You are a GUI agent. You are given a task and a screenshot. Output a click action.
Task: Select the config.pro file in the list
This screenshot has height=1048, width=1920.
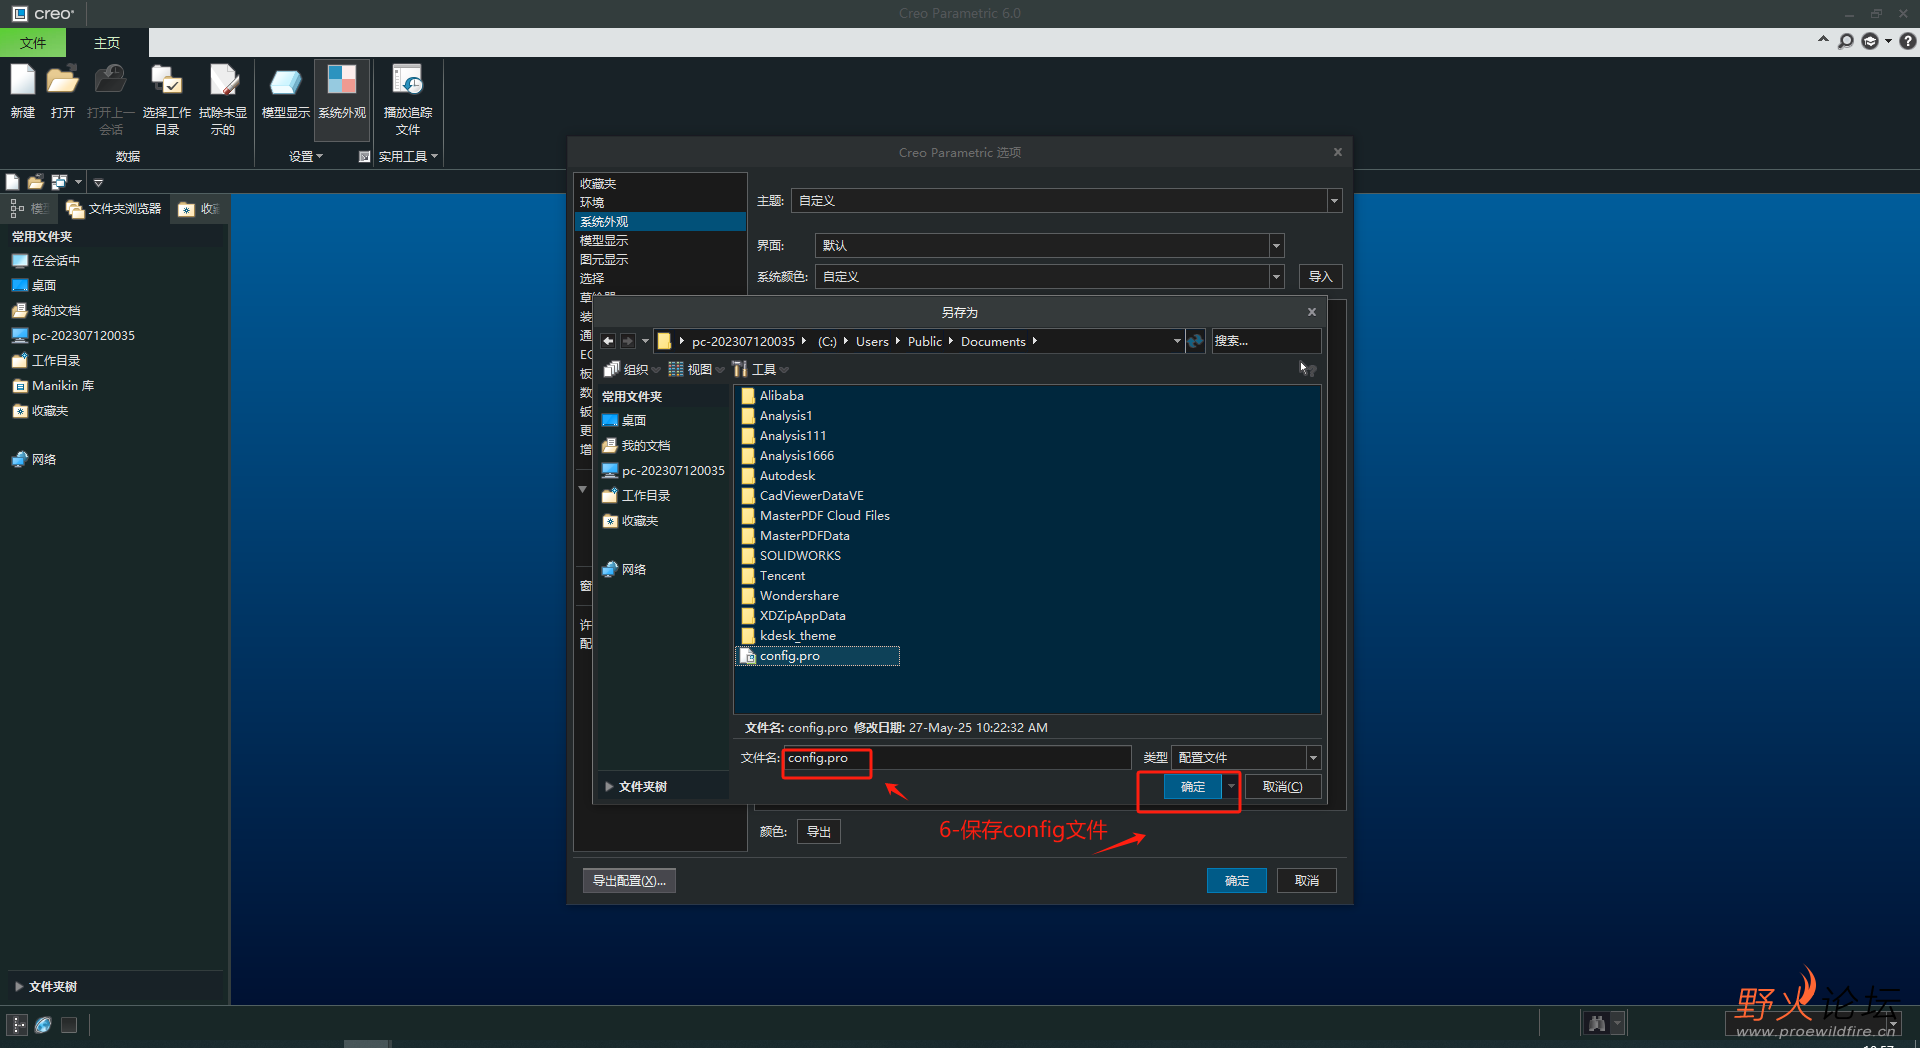pos(818,656)
